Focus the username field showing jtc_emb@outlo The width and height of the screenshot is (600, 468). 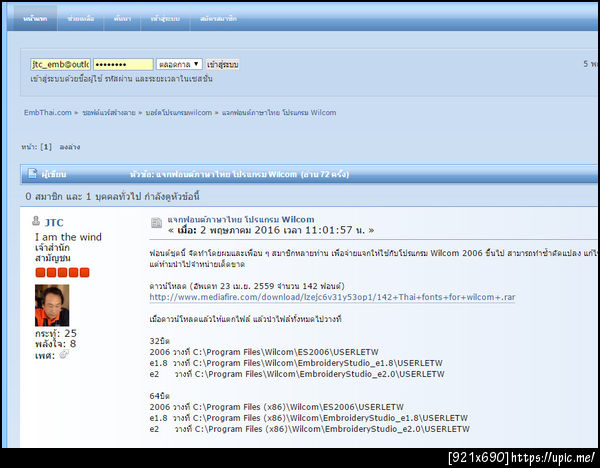point(60,64)
